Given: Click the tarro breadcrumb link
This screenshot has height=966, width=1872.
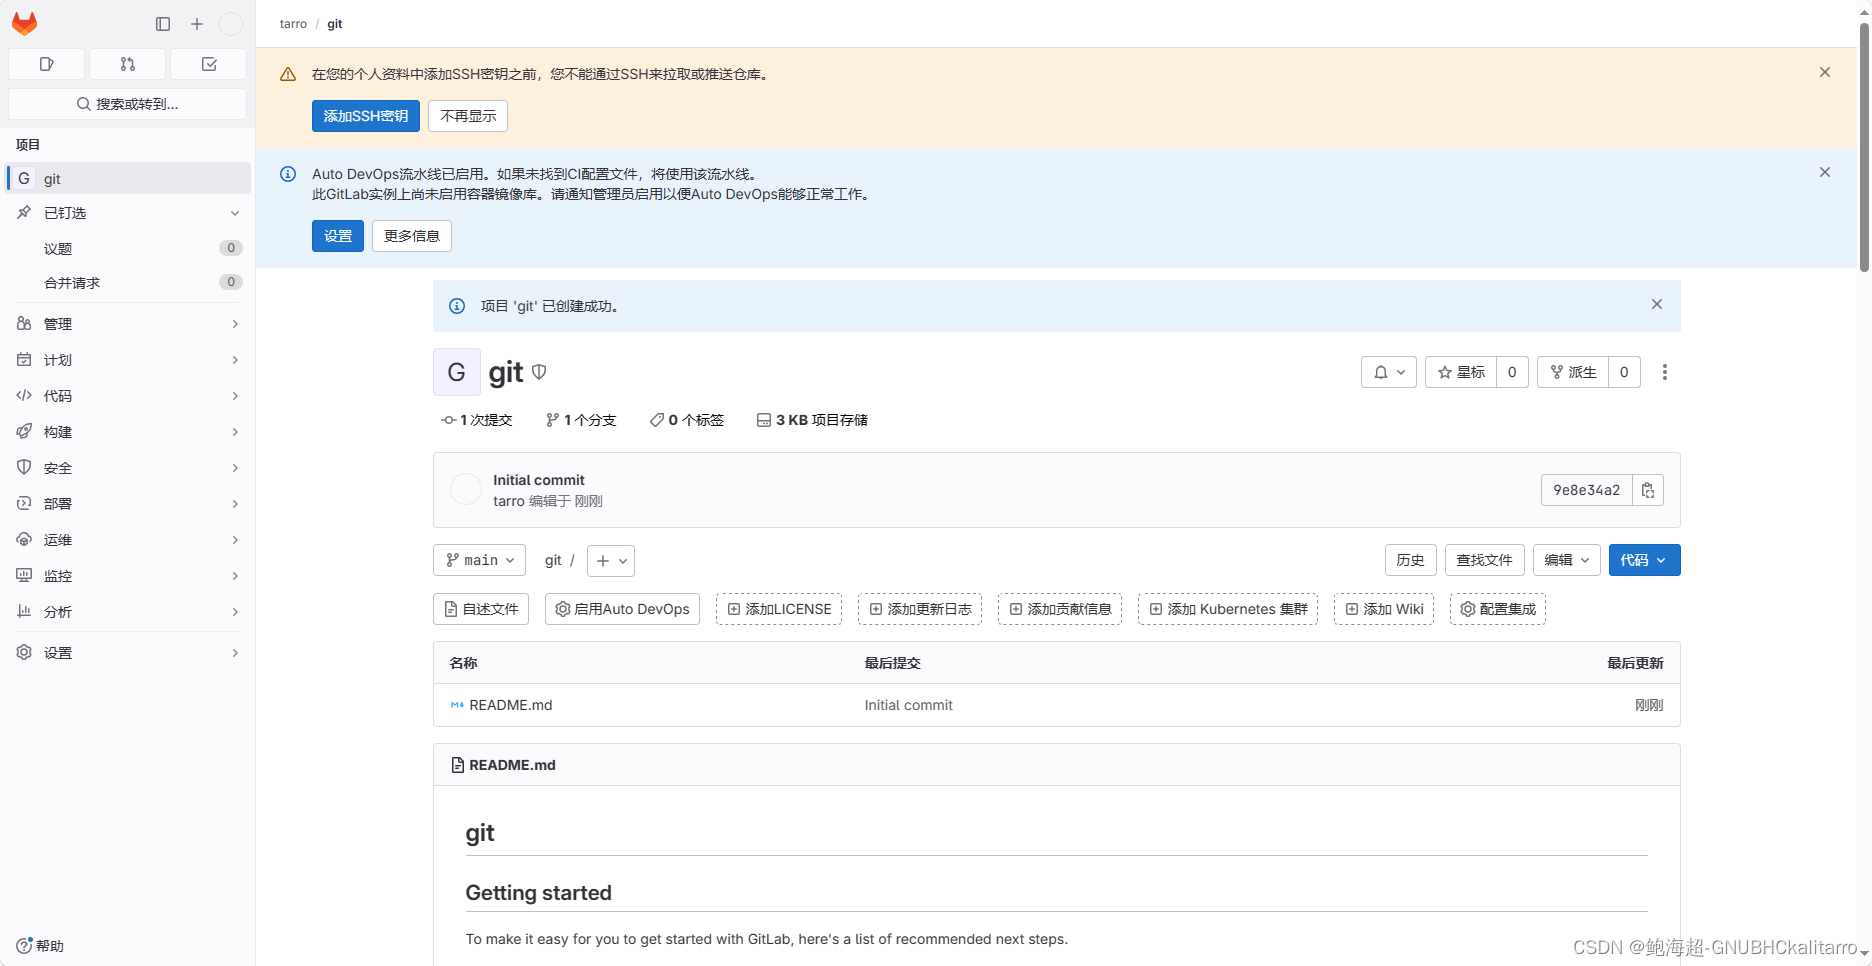Looking at the screenshot, I should coord(293,24).
